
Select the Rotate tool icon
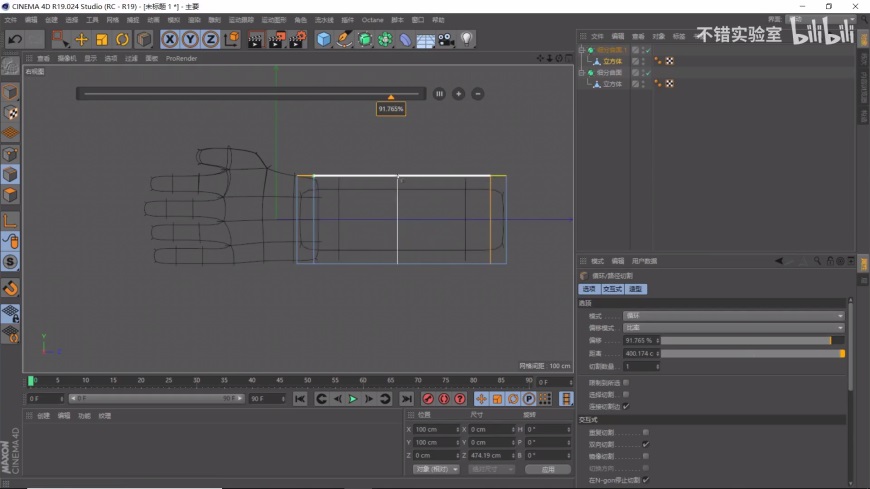(x=122, y=40)
